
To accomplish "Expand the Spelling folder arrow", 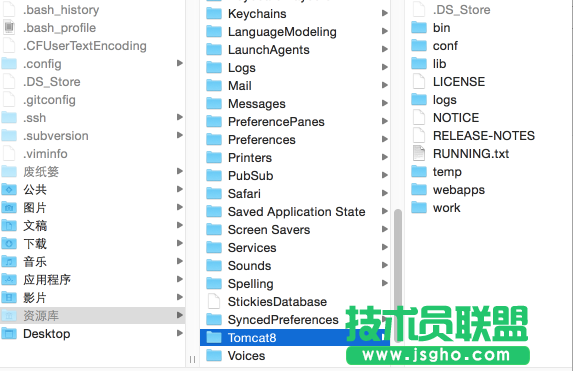I will point(384,283).
